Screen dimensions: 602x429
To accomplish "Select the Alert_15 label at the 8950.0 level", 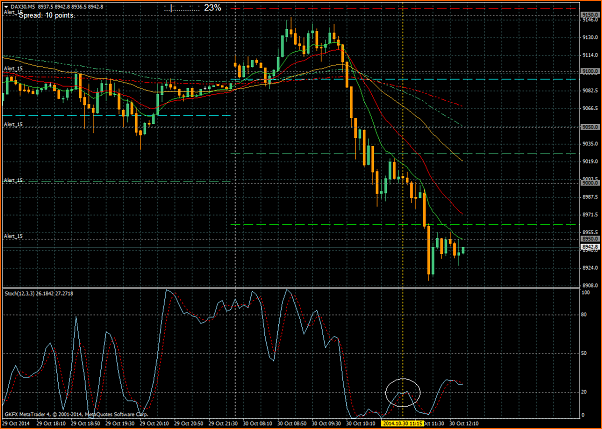I will coord(13,236).
